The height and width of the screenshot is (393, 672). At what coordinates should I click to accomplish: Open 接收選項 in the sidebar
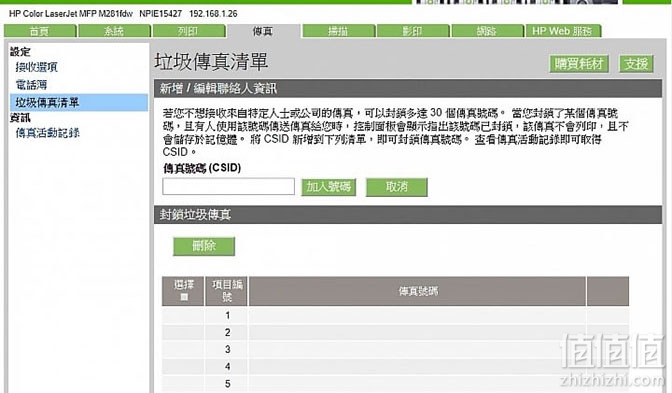tap(36, 67)
